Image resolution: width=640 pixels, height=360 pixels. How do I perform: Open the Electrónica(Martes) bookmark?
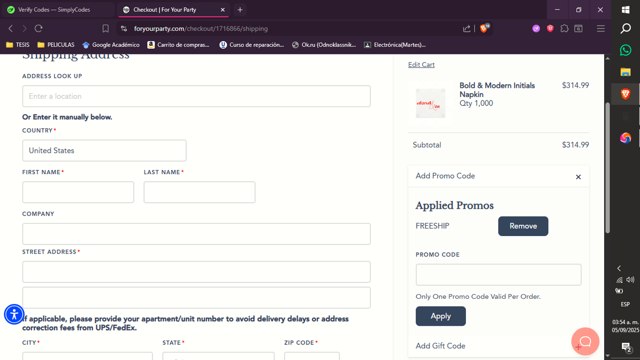(x=395, y=45)
